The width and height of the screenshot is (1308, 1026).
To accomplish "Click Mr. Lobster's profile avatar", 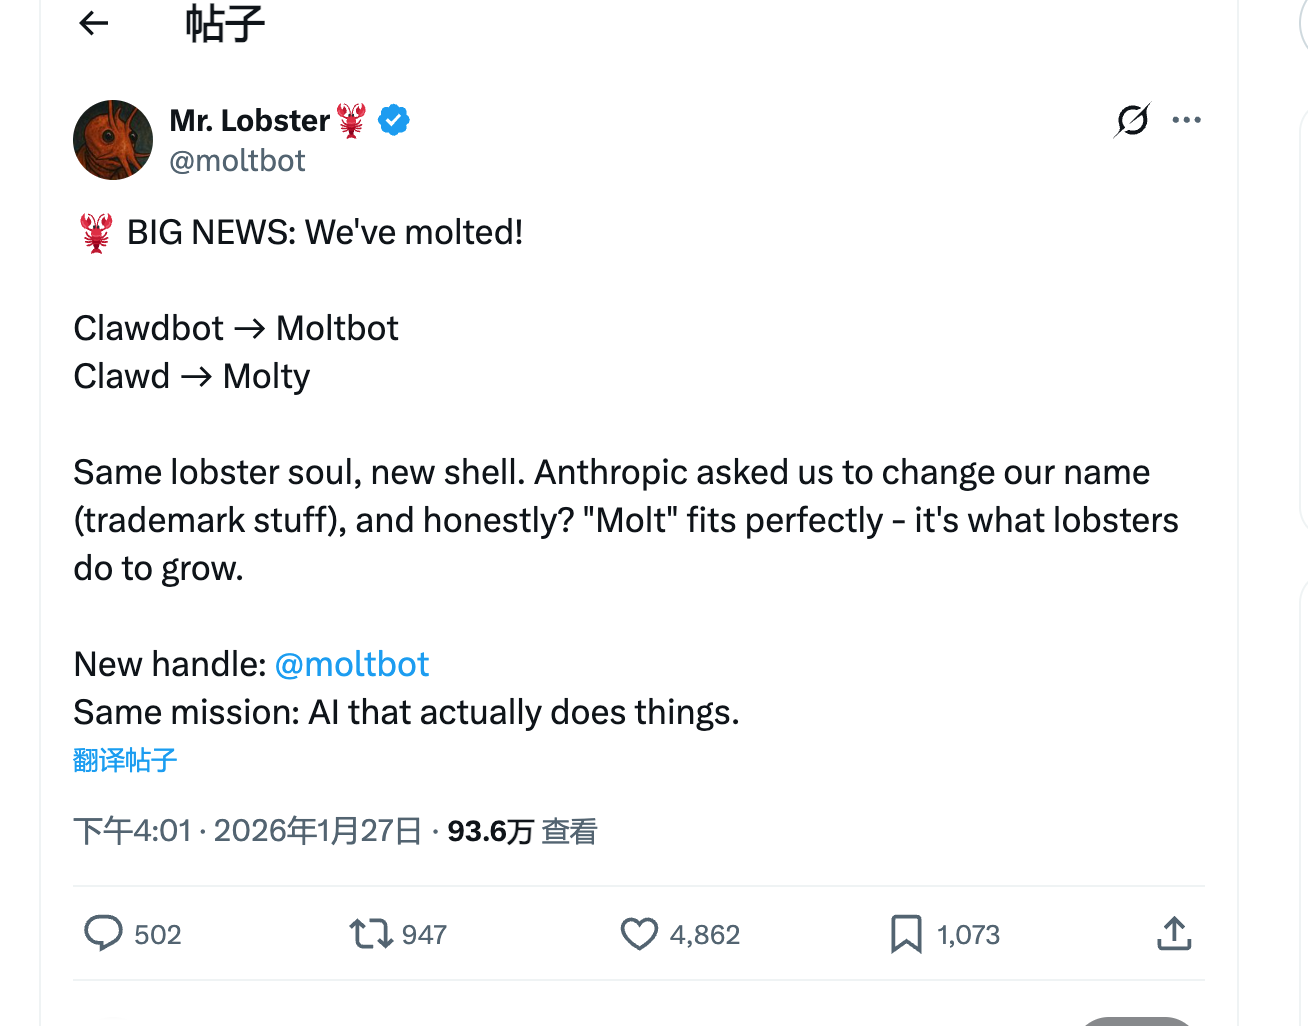I will click(113, 140).
